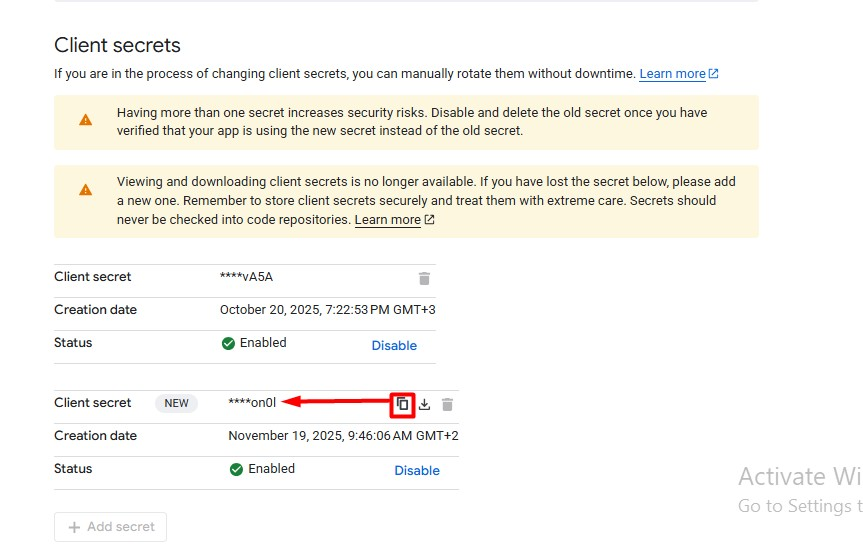Open Learn more link in the secure storage warning
This screenshot has height=548, width=863.
(x=387, y=220)
